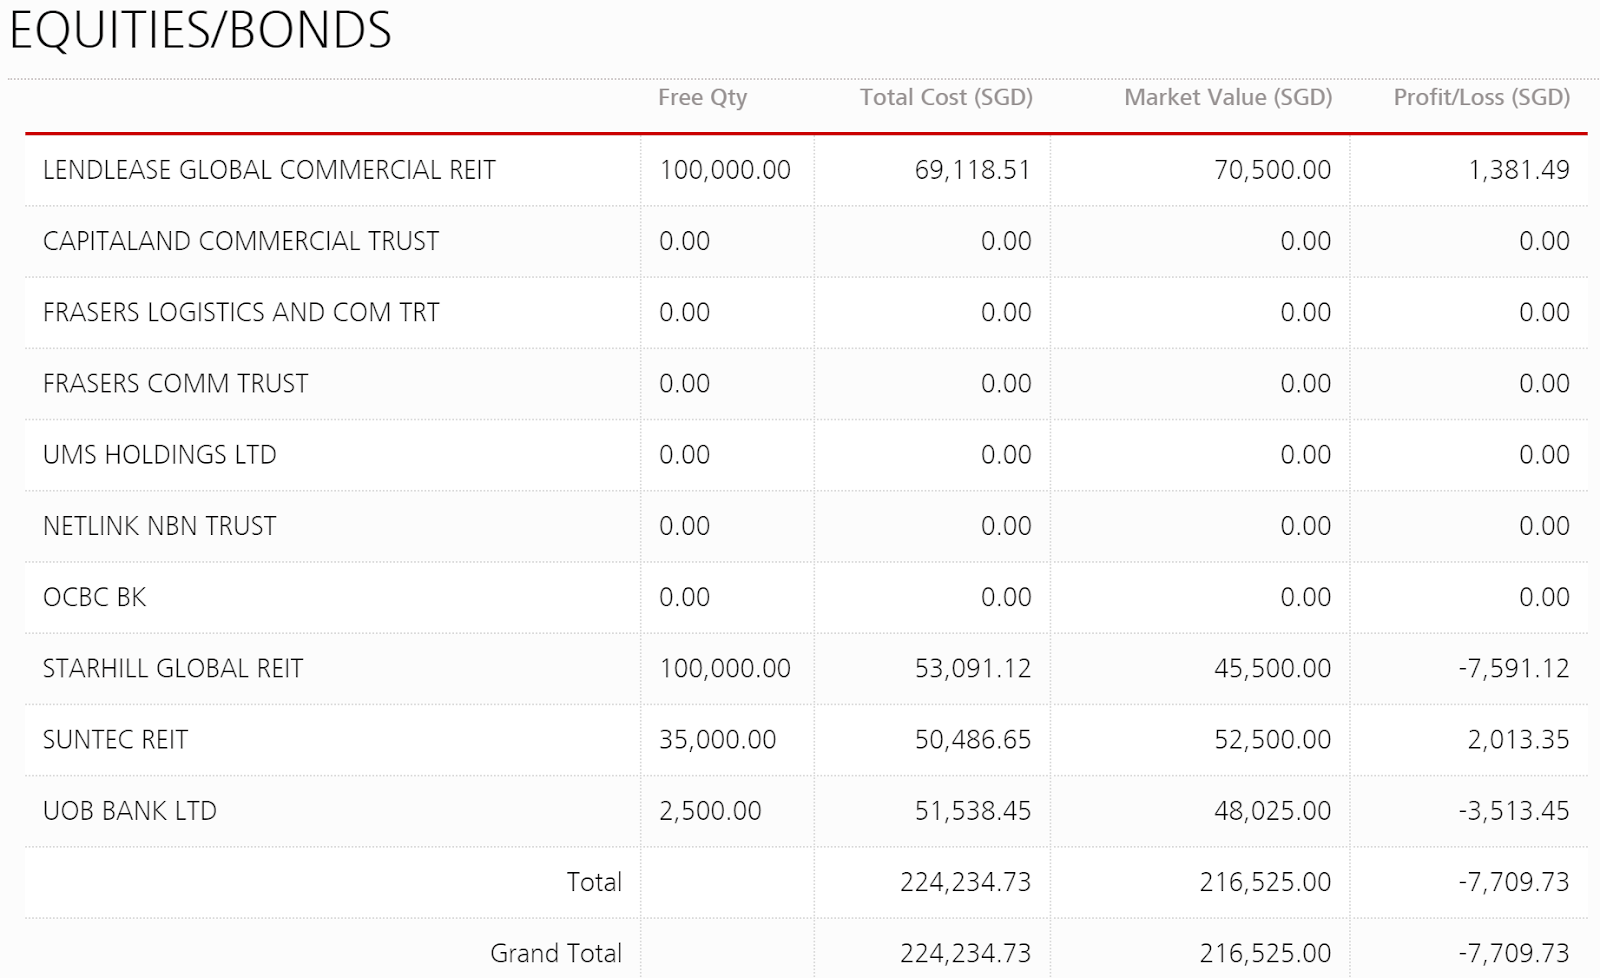The image size is (1600, 978).
Task: Click the Capitaland Commercial Trust total cost 0.00
Action: [1005, 241]
